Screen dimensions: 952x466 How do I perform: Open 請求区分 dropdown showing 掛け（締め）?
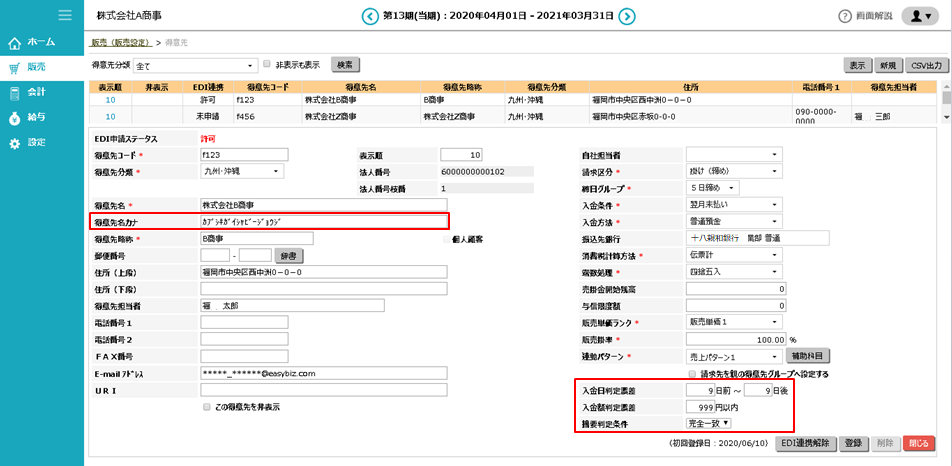(734, 172)
